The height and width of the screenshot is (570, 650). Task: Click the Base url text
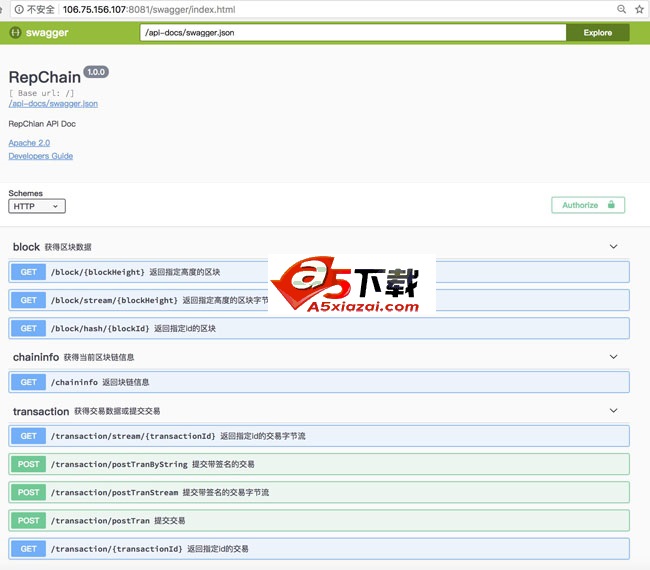(x=41, y=93)
